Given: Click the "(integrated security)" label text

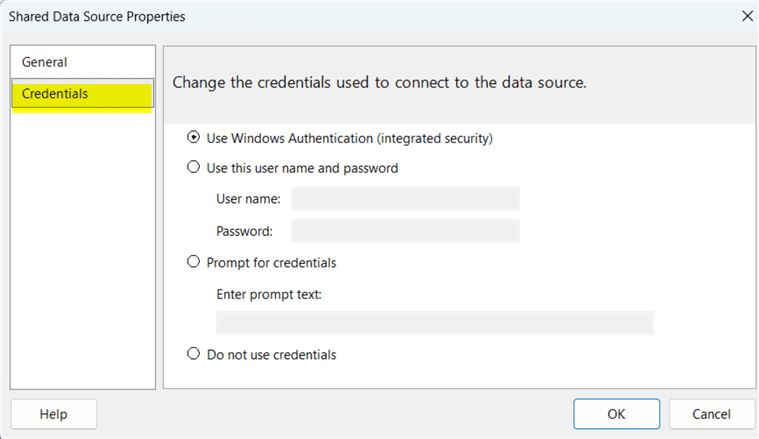Looking at the screenshot, I should 437,138.
